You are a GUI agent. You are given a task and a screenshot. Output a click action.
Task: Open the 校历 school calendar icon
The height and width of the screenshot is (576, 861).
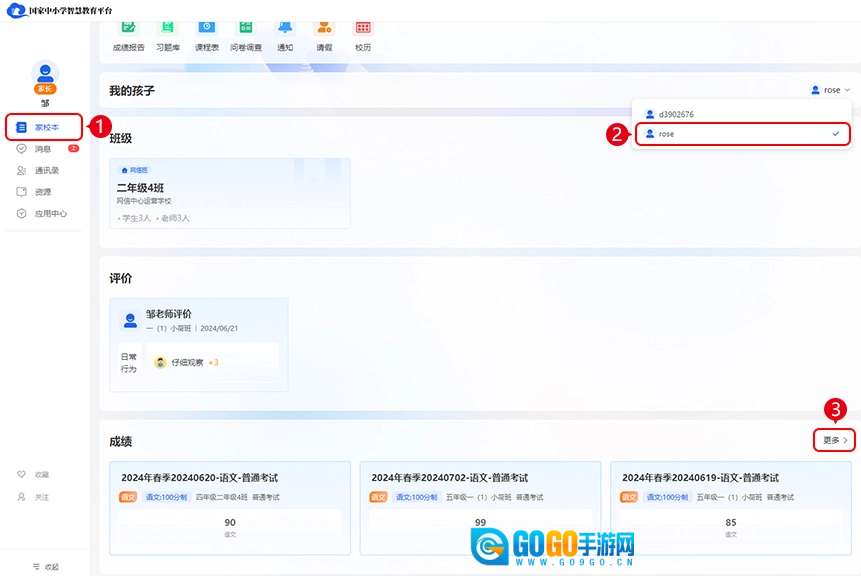tap(363, 29)
